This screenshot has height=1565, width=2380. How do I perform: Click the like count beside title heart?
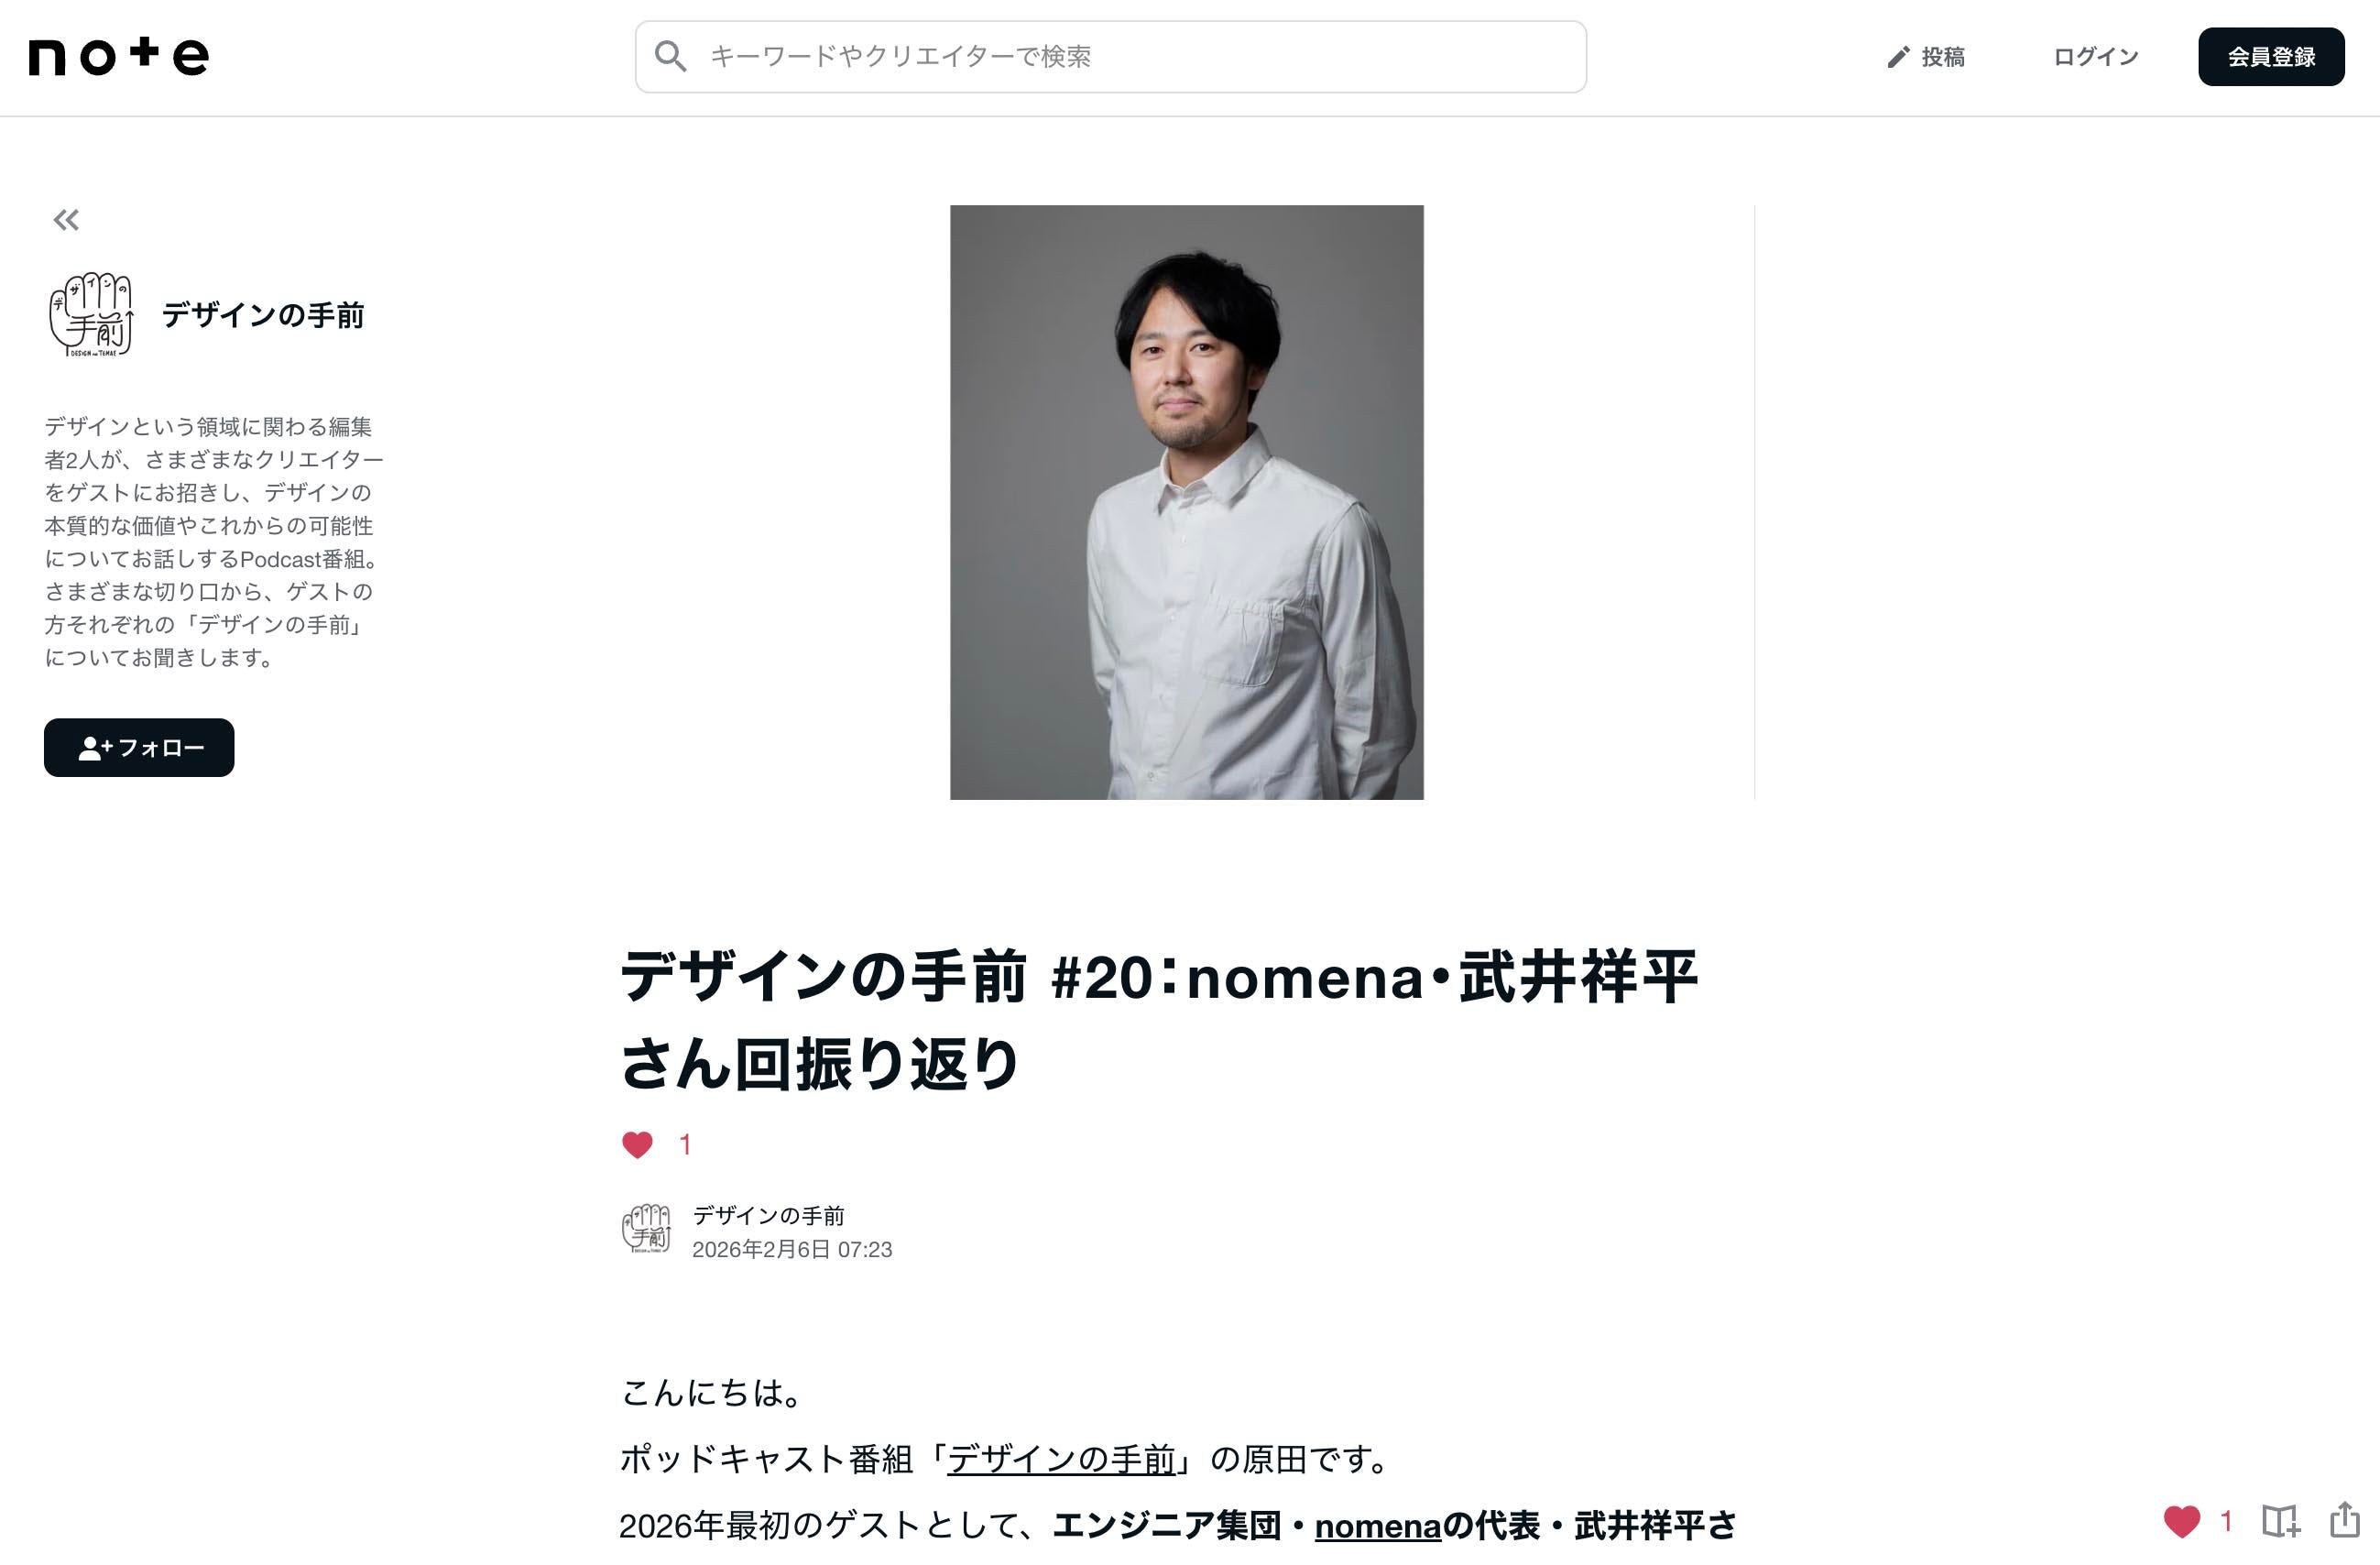pos(685,1145)
